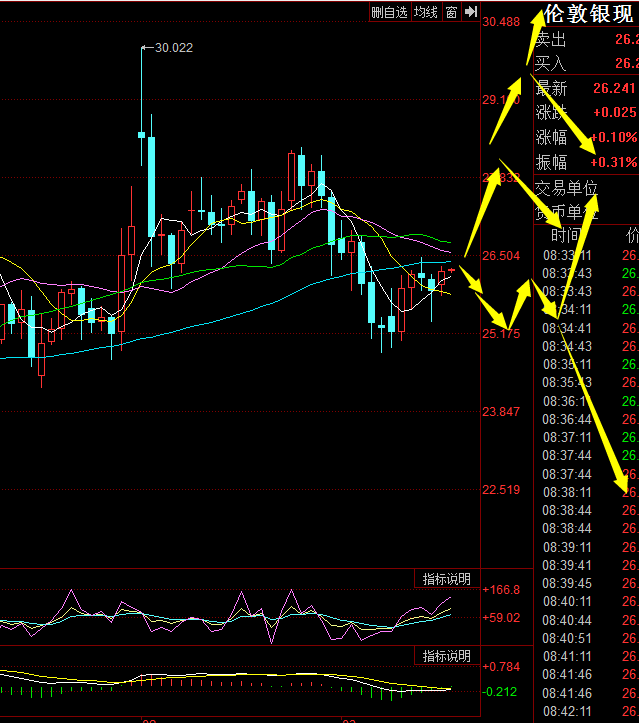Click the +0.784 indicator scale label
This screenshot has width=639, height=723.
point(501,667)
